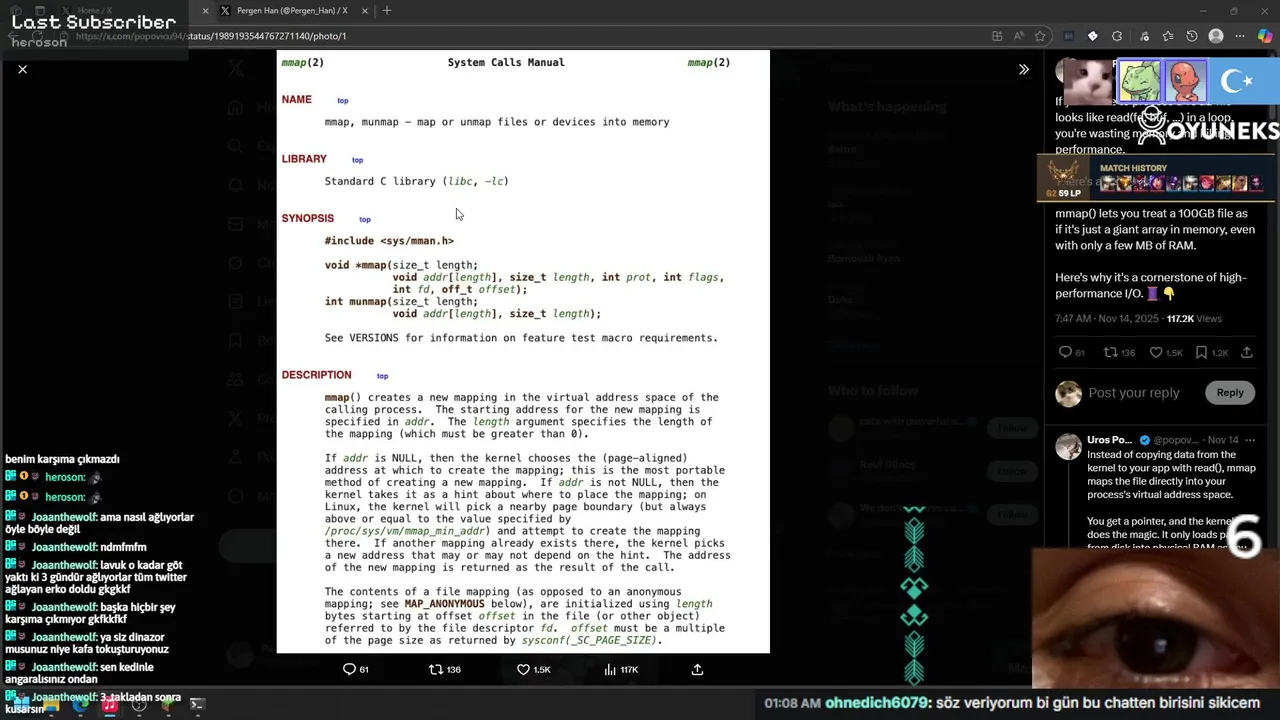1280x720 pixels.
Task: Click the favorite star icon in the address bar
Action: (x=1040, y=36)
